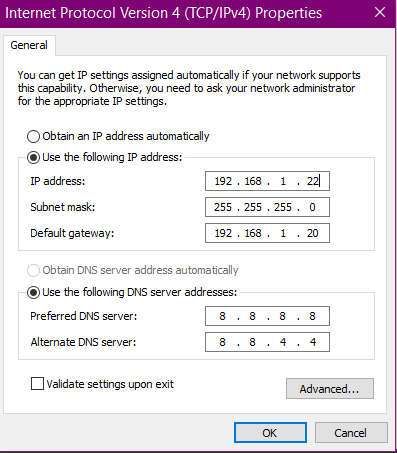Viewport: 397px width, 453px height.
Task: Click the Alternate DNS server last octet
Action: pos(313,342)
